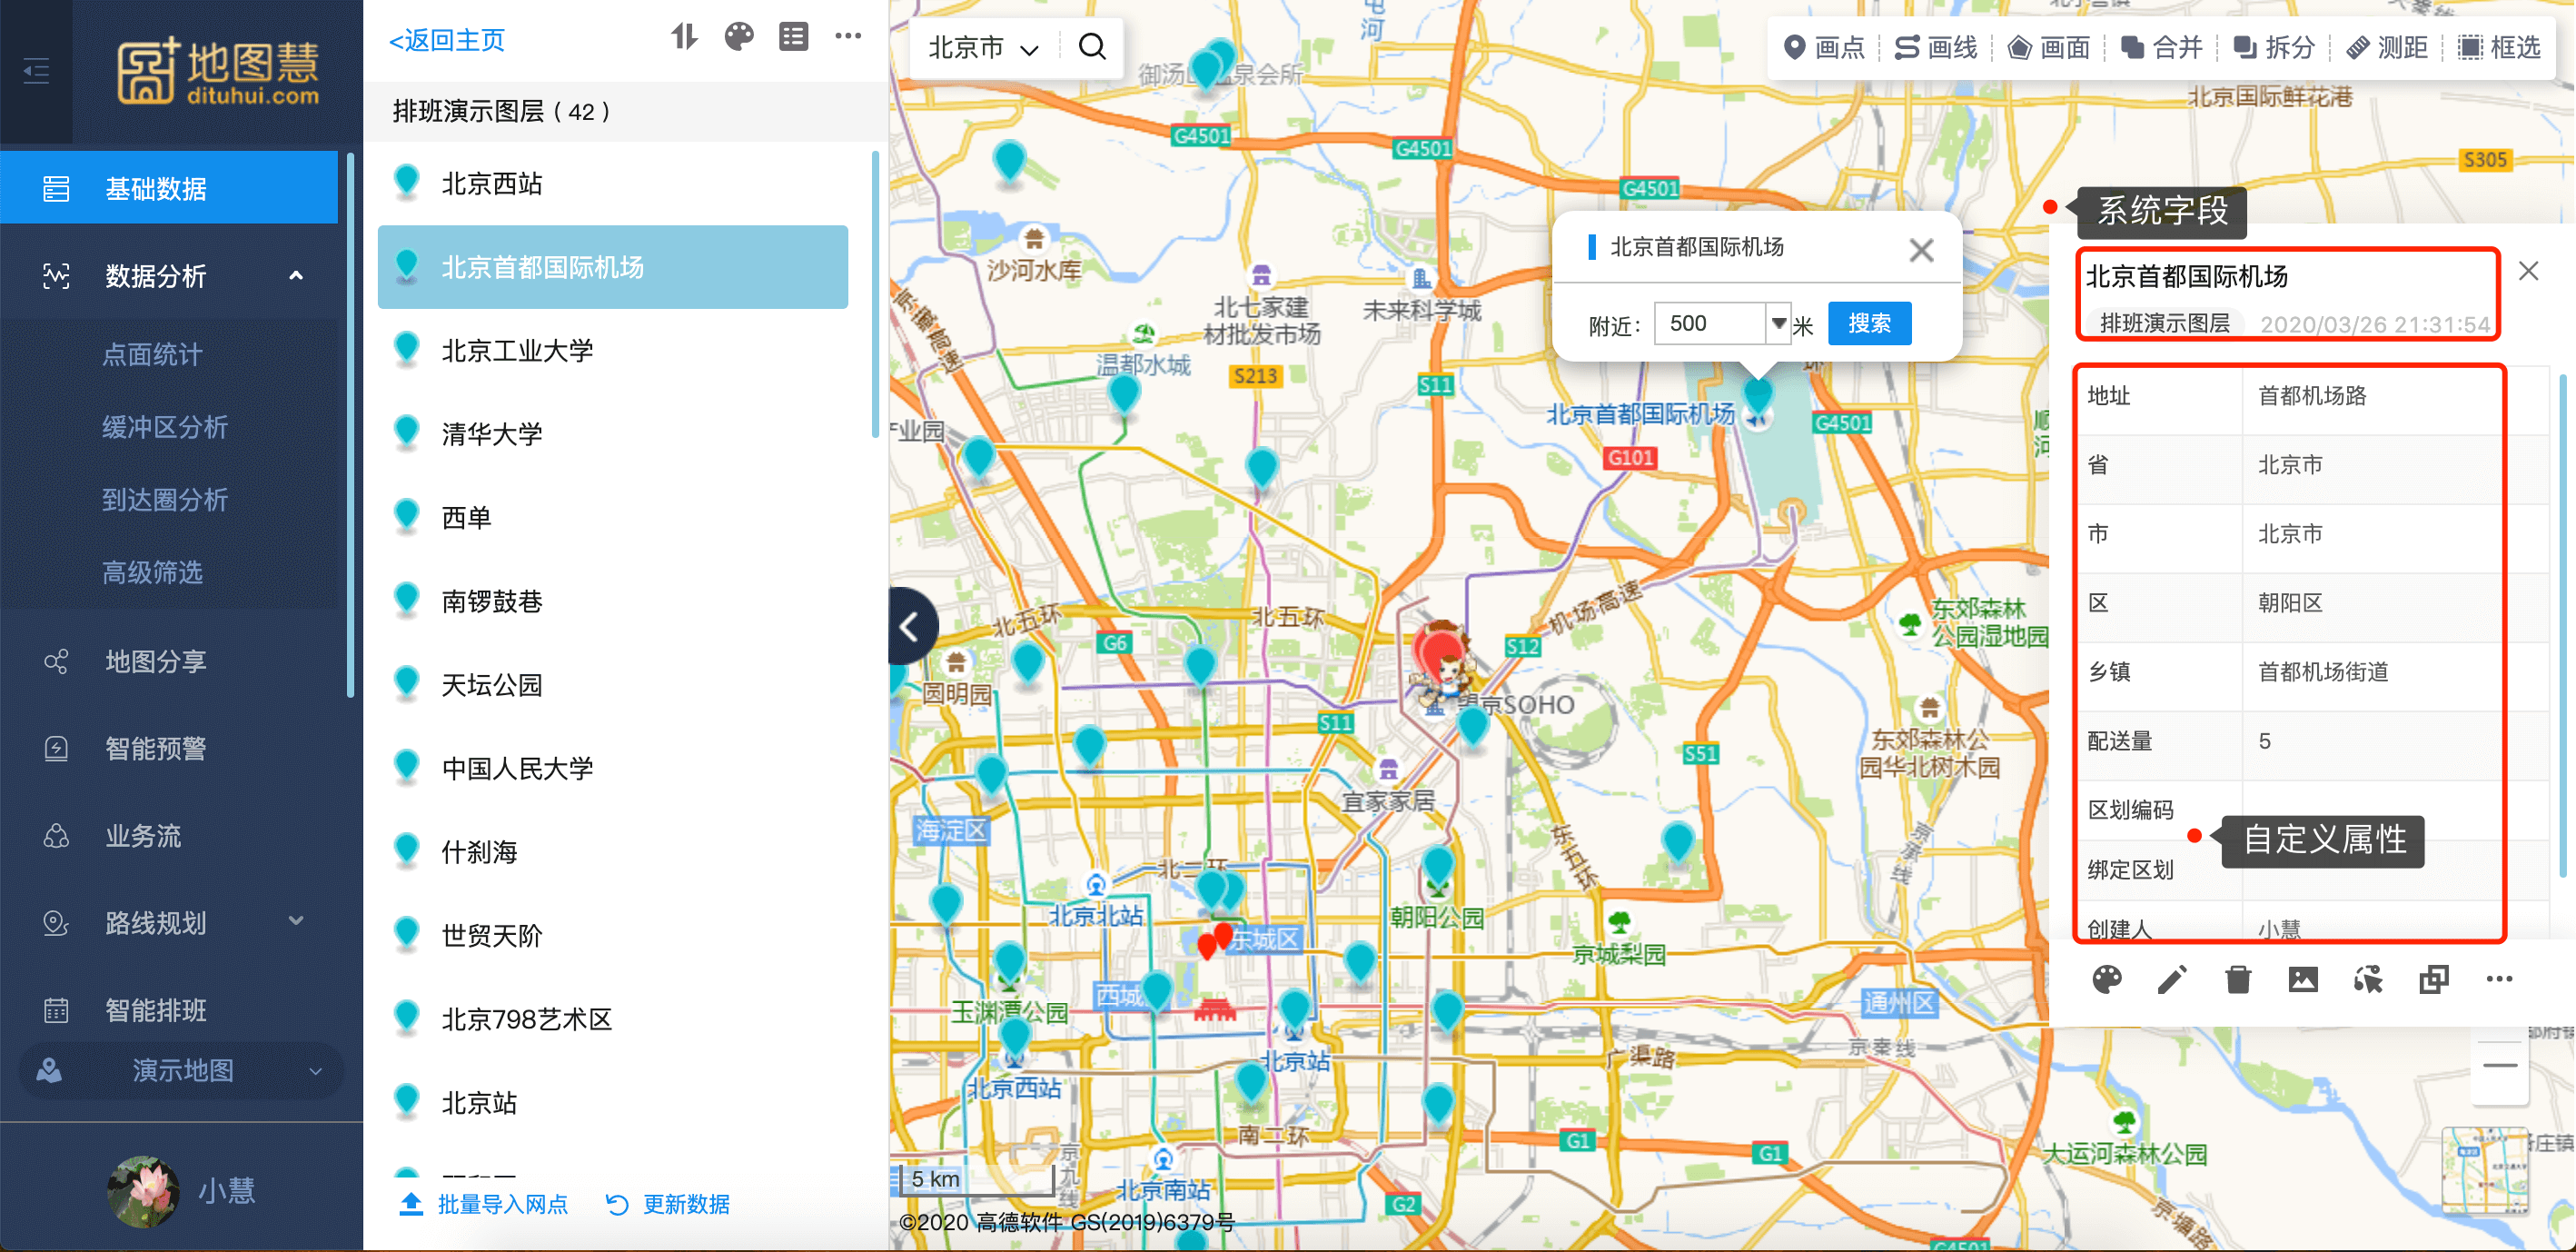Click the 地图慧 logo
2576x1252 pixels.
tap(219, 72)
